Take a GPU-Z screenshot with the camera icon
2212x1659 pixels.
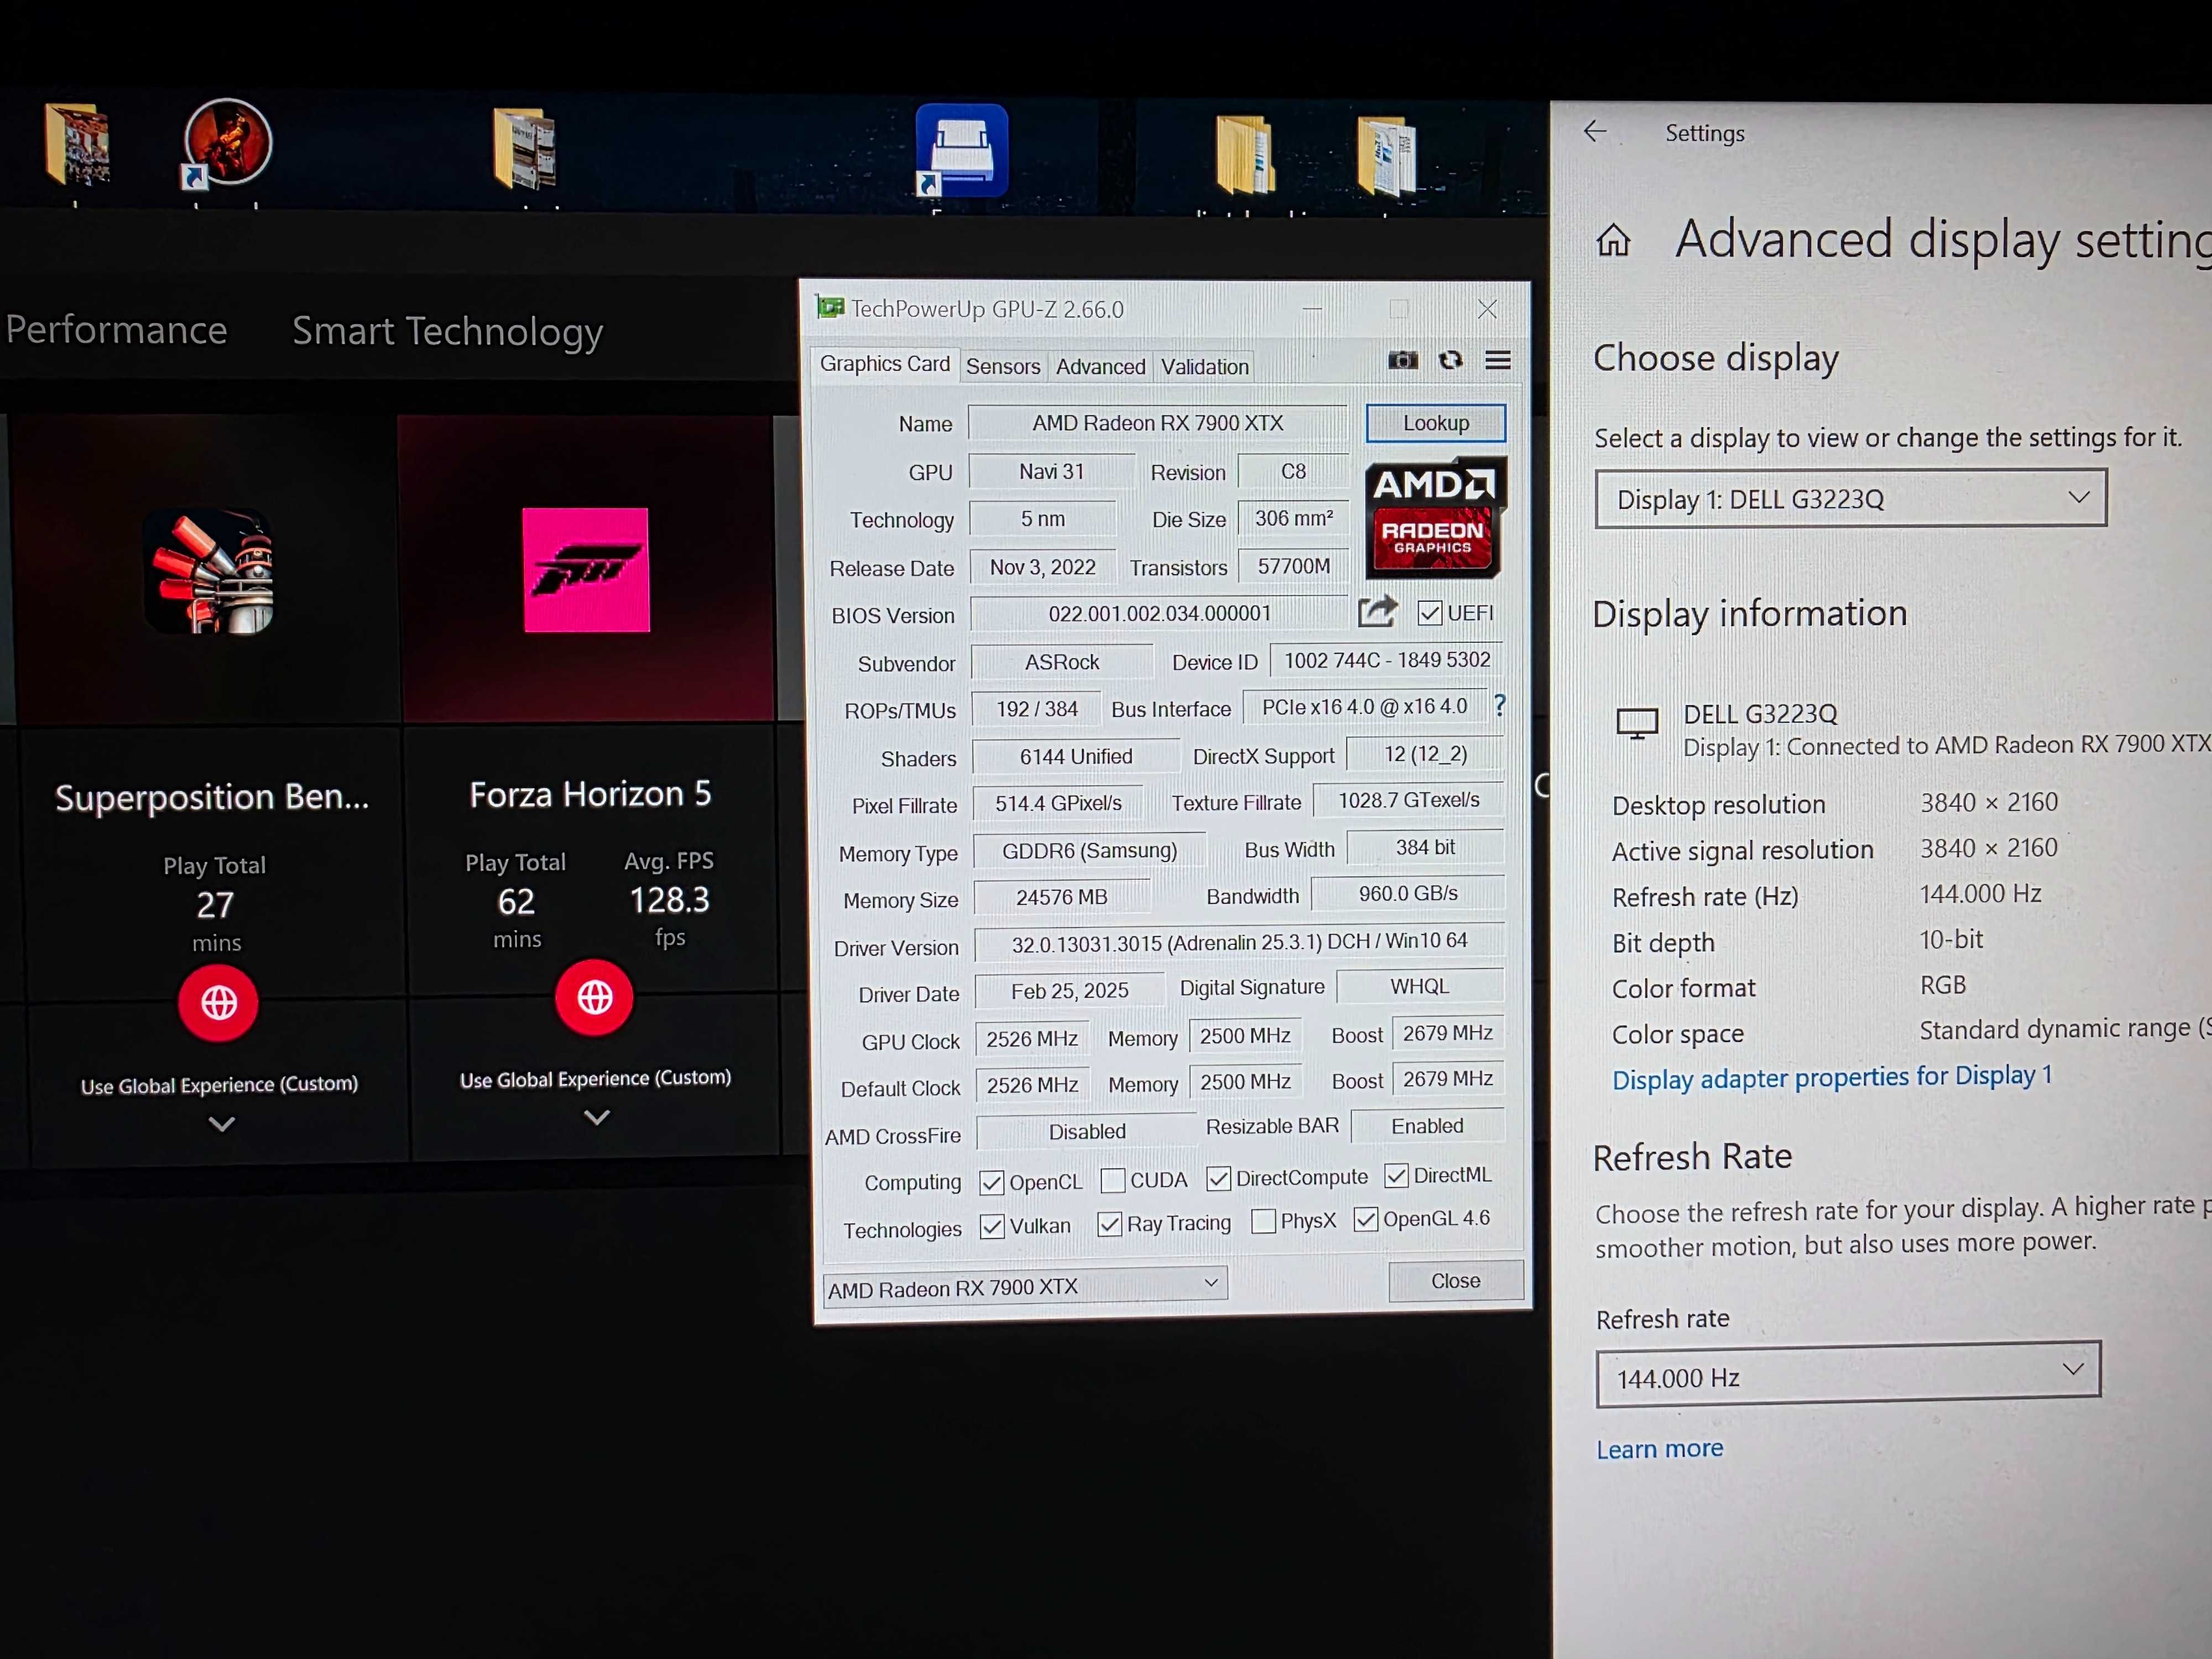point(1403,360)
